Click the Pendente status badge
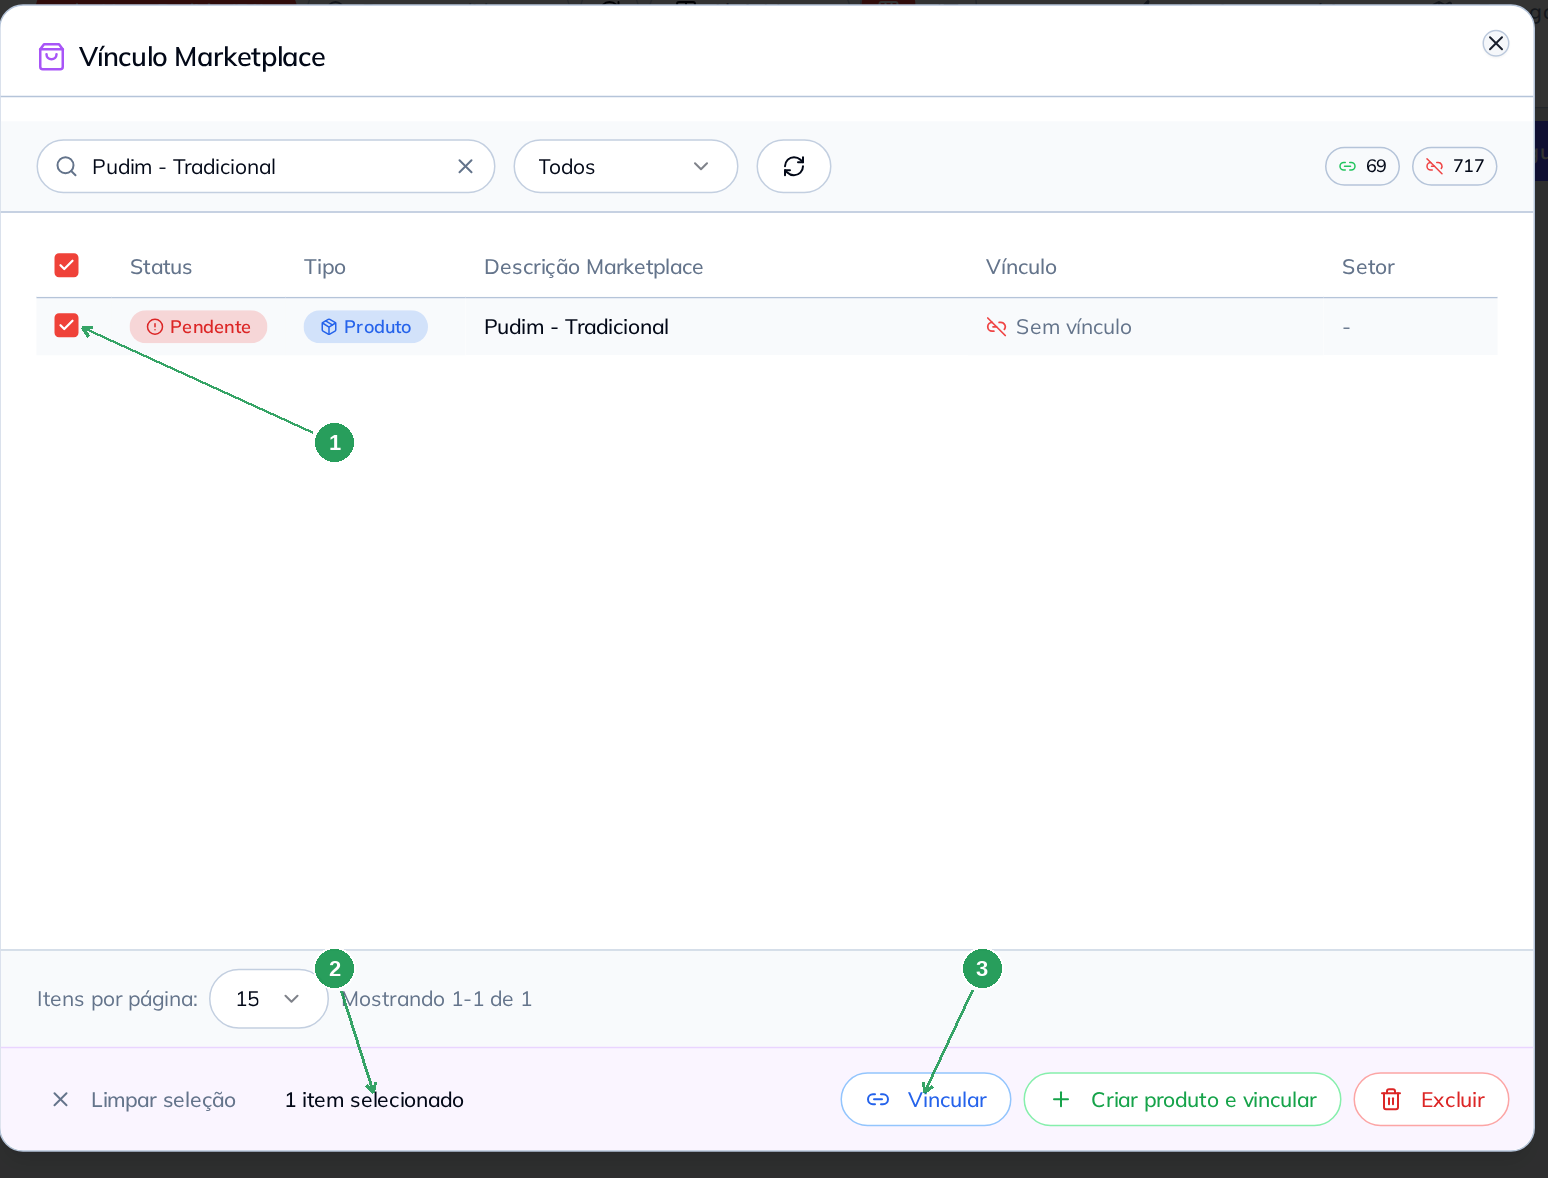This screenshot has height=1178, width=1548. coord(198,327)
